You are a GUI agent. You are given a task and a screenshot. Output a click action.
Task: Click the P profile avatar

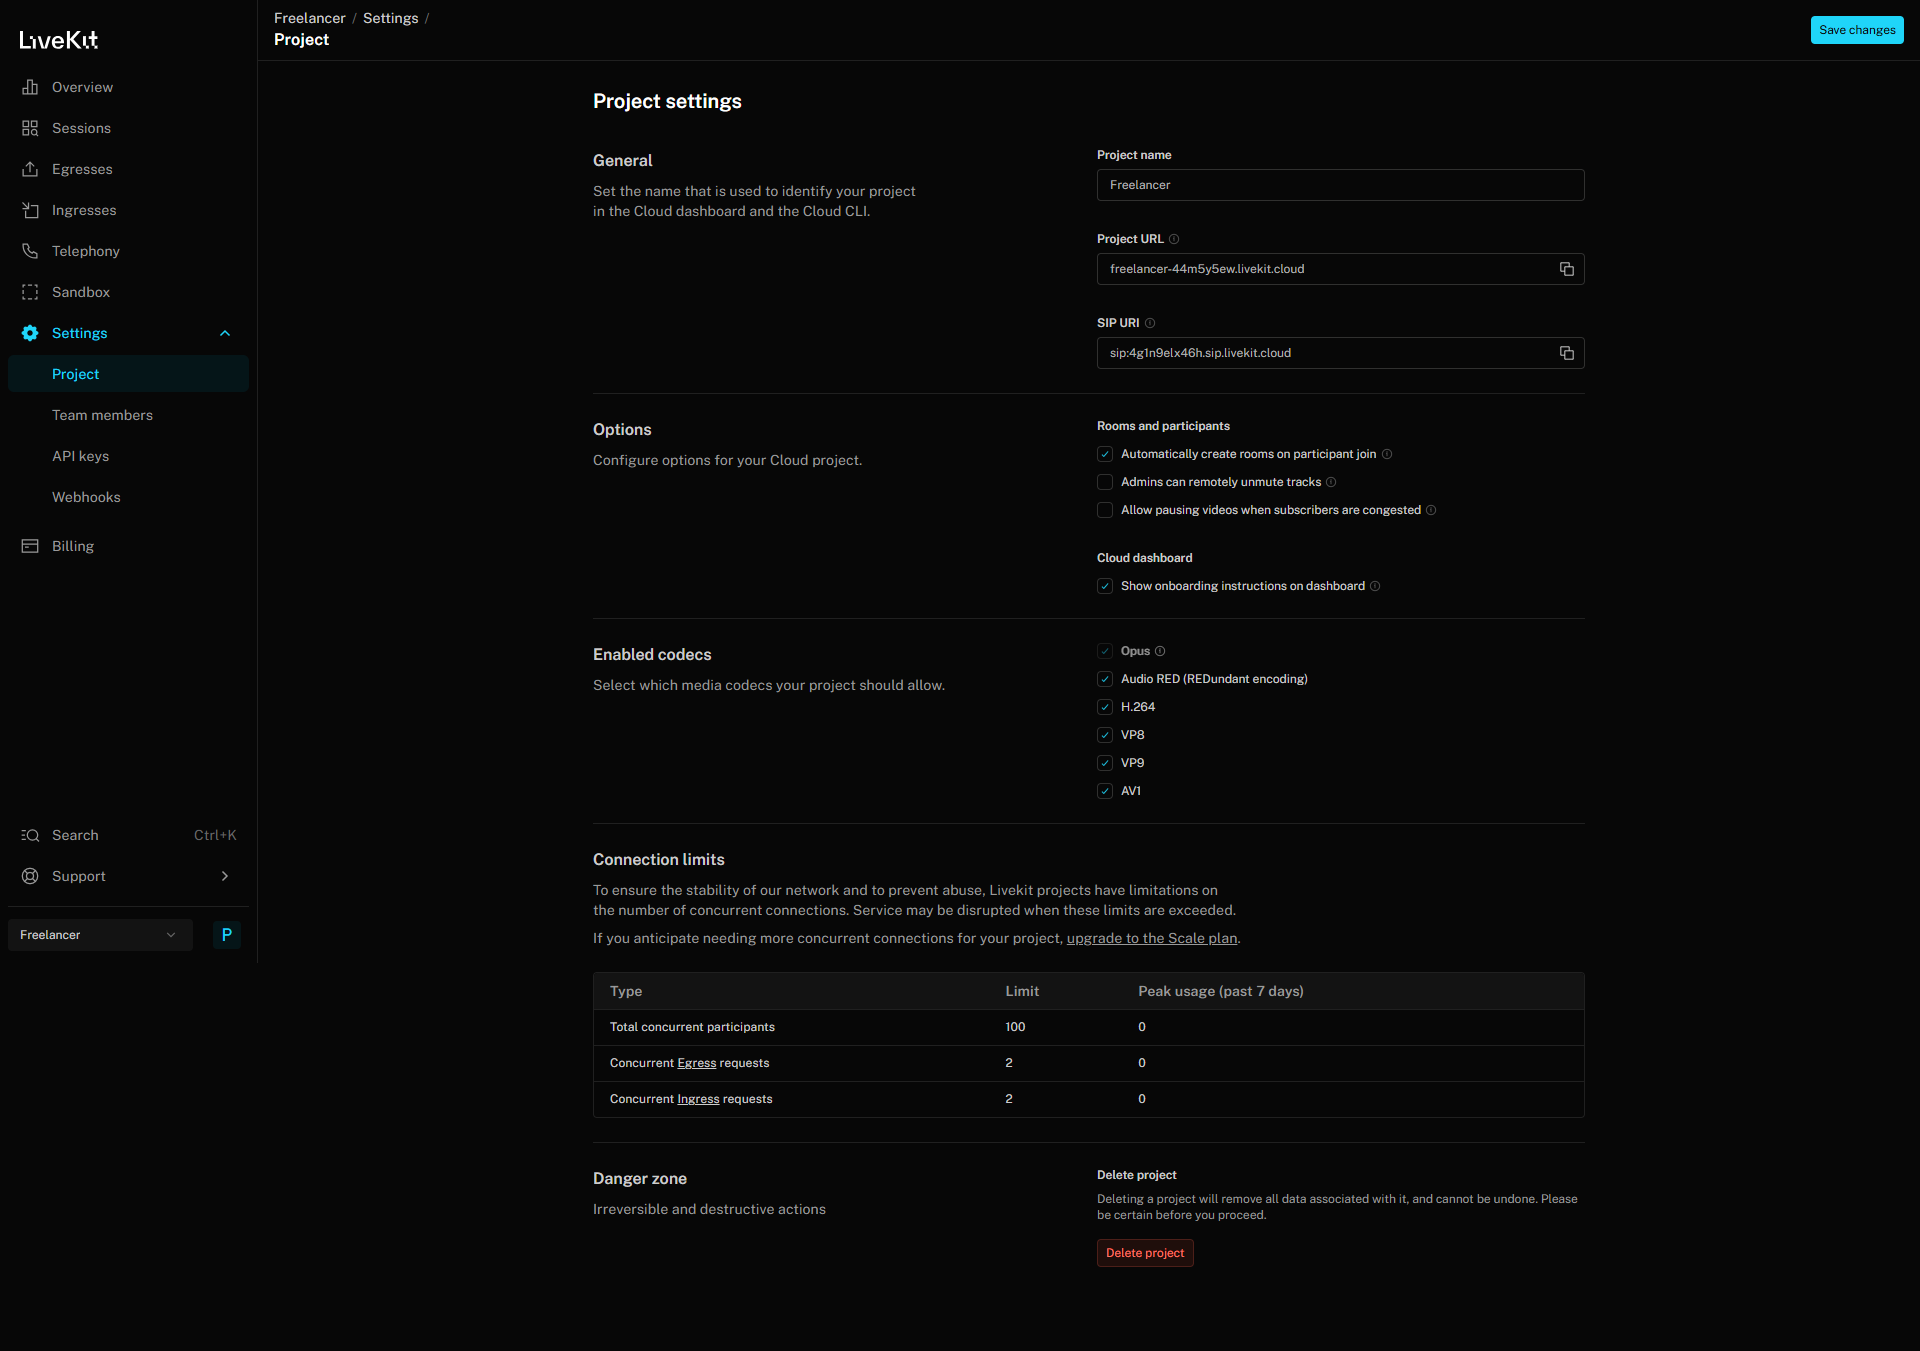(x=227, y=935)
